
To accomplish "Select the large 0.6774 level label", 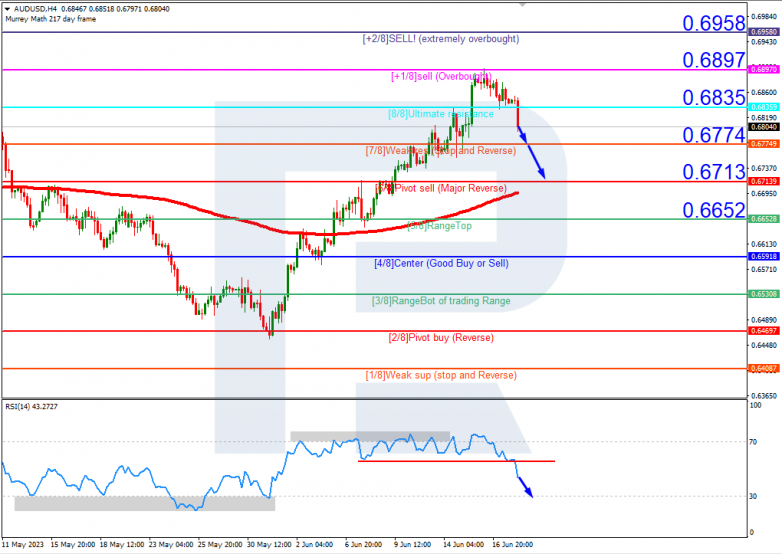I will 714,135.
